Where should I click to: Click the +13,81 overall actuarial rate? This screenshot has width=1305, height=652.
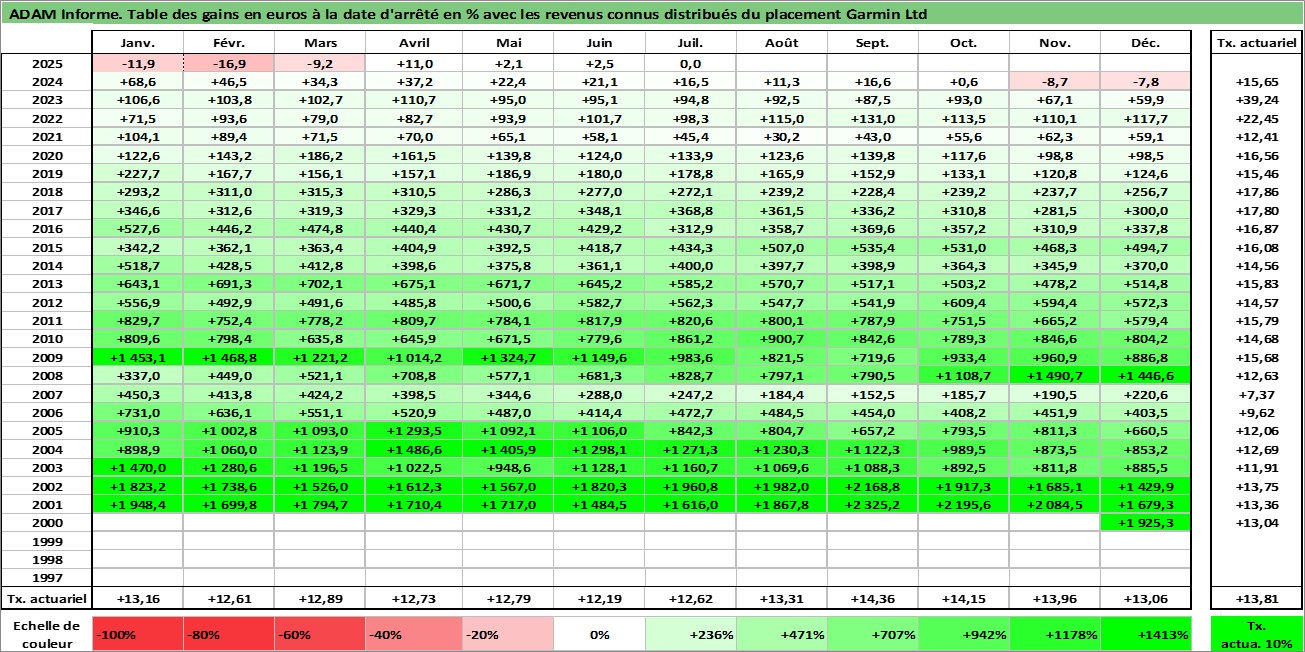[x=1257, y=598]
